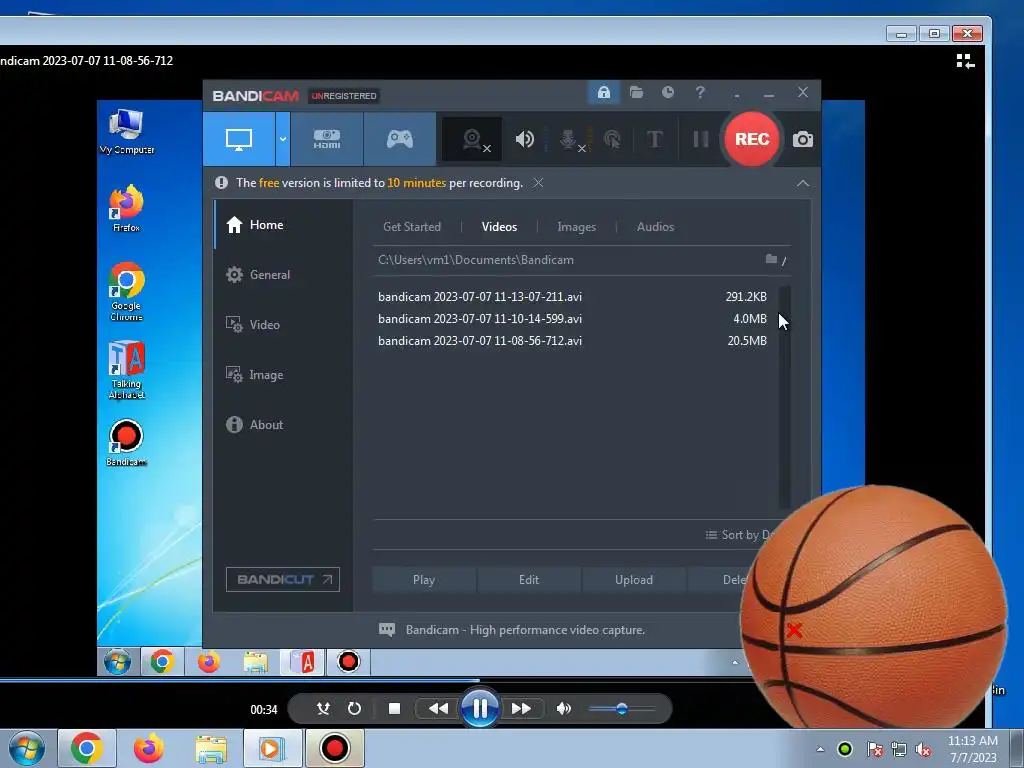Open Talking Alphabet desktop shortcut in video
1024x768 pixels.
tap(126, 370)
